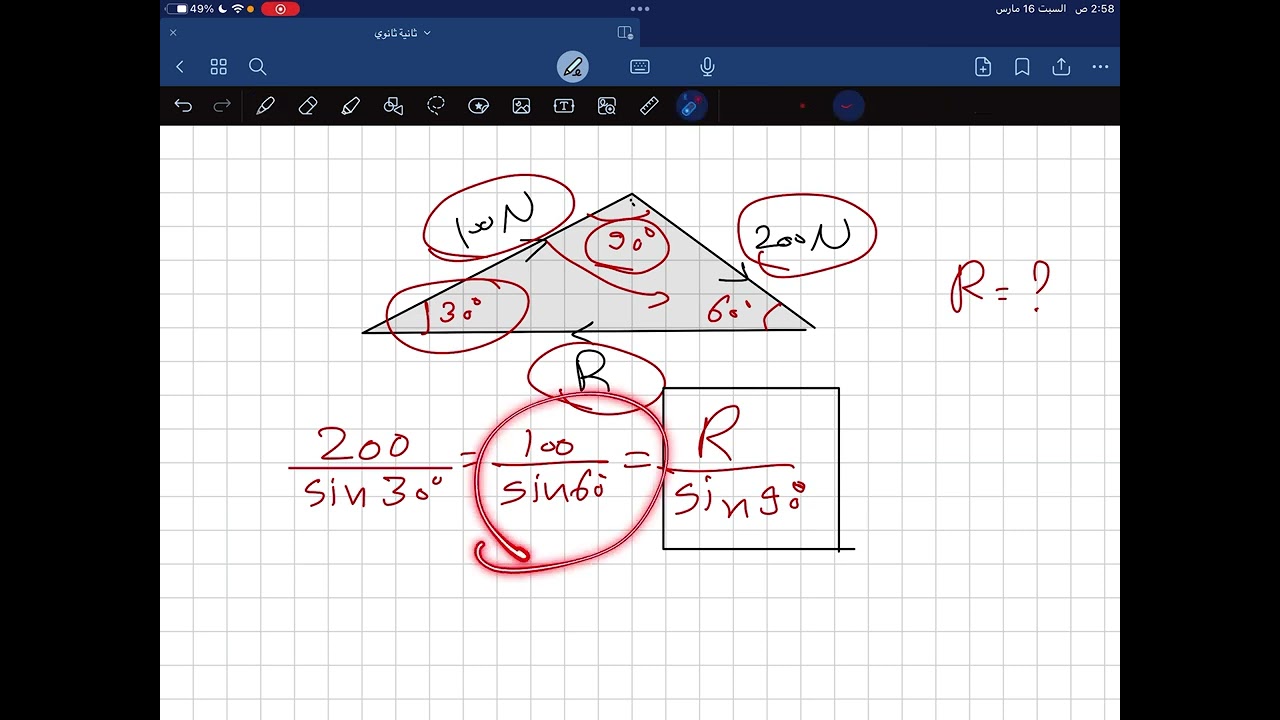1280x720 pixels.
Task: Open the Elements sticker tool
Action: pos(479,105)
